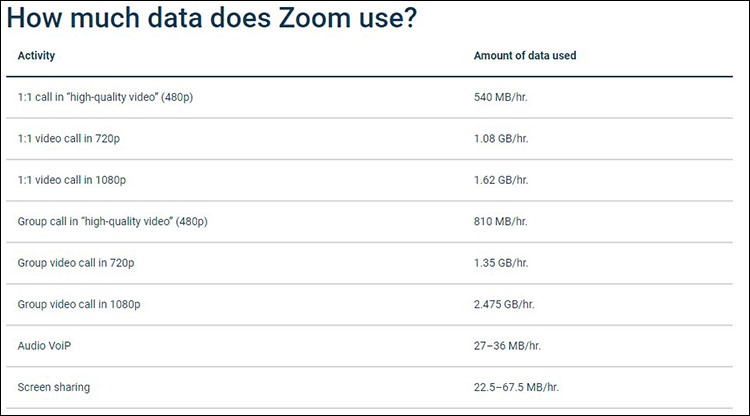
Task: Select the 'Group video call in 720p' cell
Action: point(76,262)
